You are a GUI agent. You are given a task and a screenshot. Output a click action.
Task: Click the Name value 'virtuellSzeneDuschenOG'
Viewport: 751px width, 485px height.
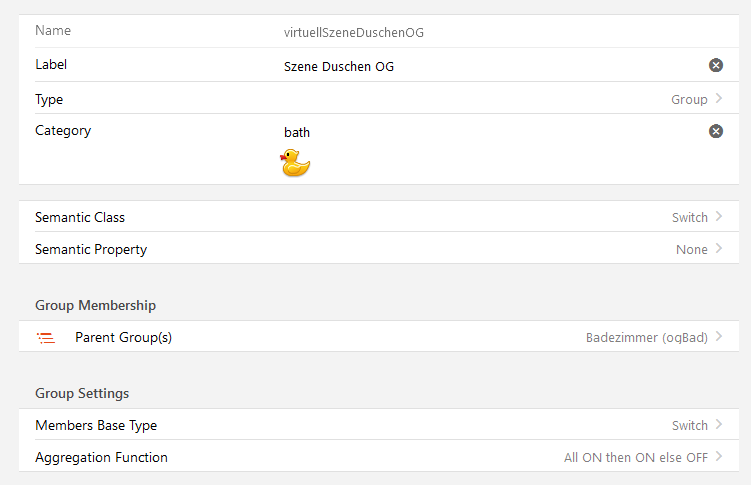(354, 32)
